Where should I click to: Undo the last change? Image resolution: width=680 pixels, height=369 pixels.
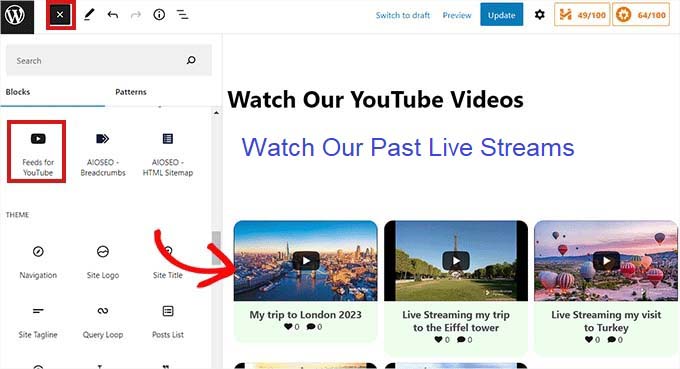[x=113, y=15]
